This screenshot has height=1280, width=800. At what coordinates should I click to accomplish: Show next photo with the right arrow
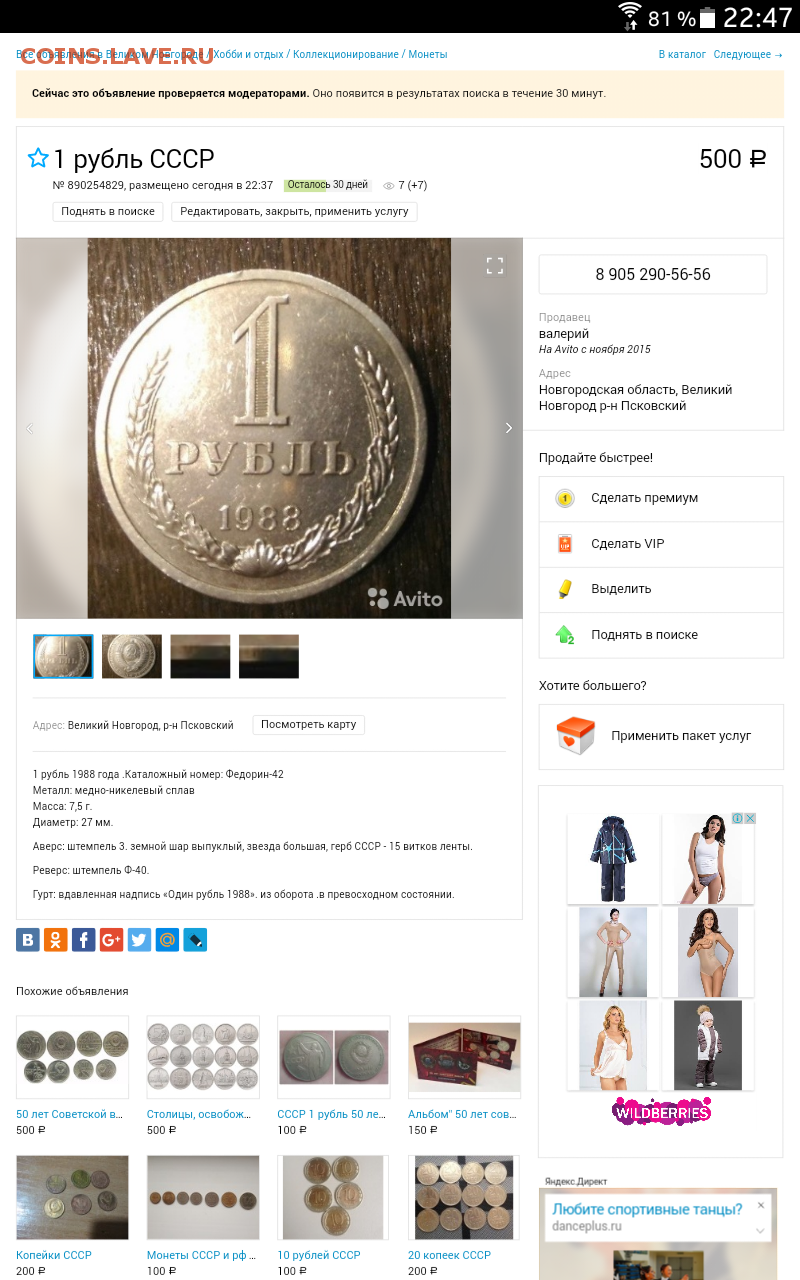(508, 428)
